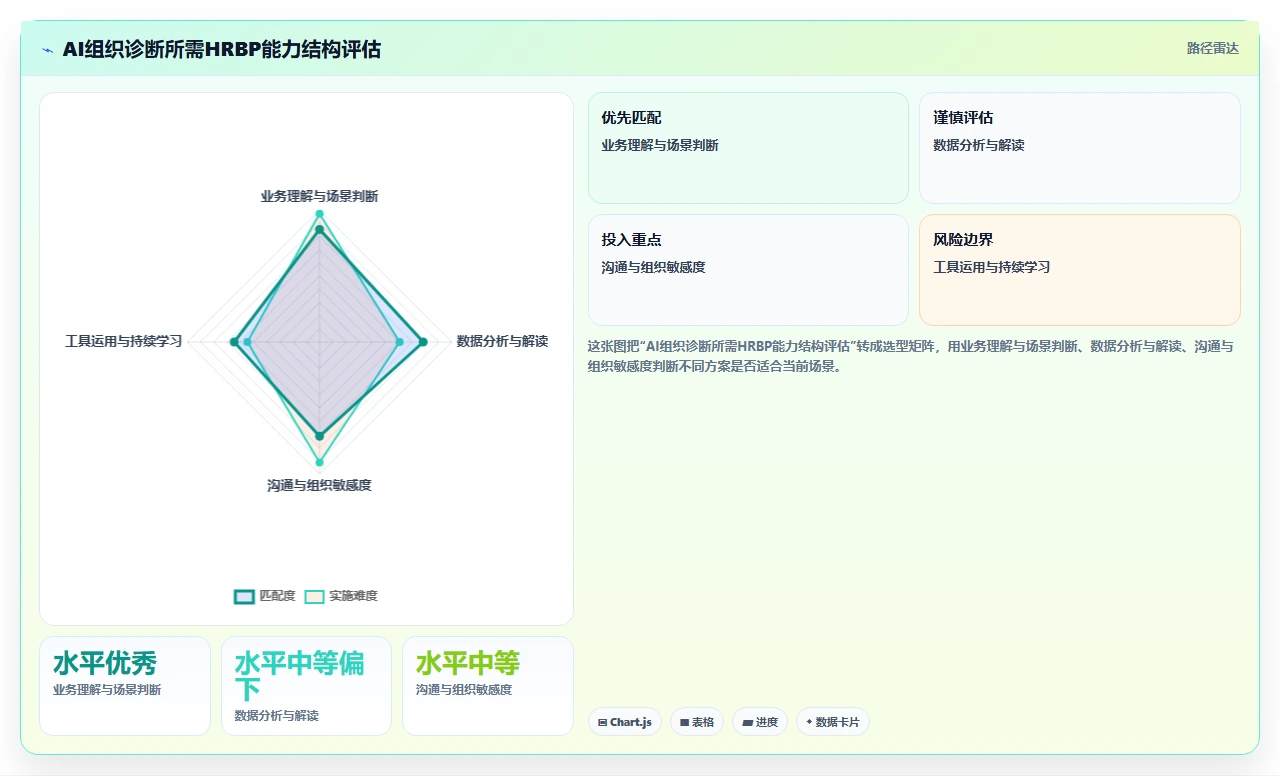Image resolution: width=1280 pixels, height=776 pixels.
Task: Click the title AI组织诊断所需HRBP能力结构评估
Action: (x=222, y=49)
